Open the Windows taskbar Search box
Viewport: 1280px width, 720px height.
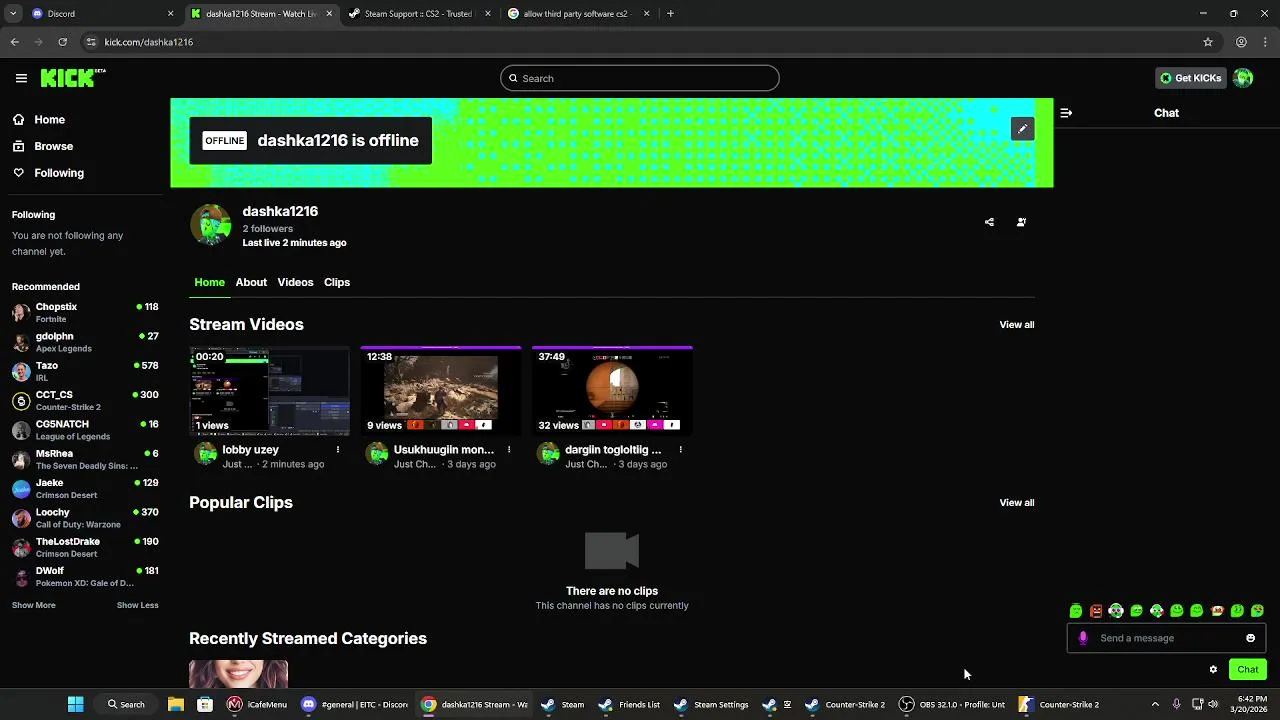(x=126, y=704)
